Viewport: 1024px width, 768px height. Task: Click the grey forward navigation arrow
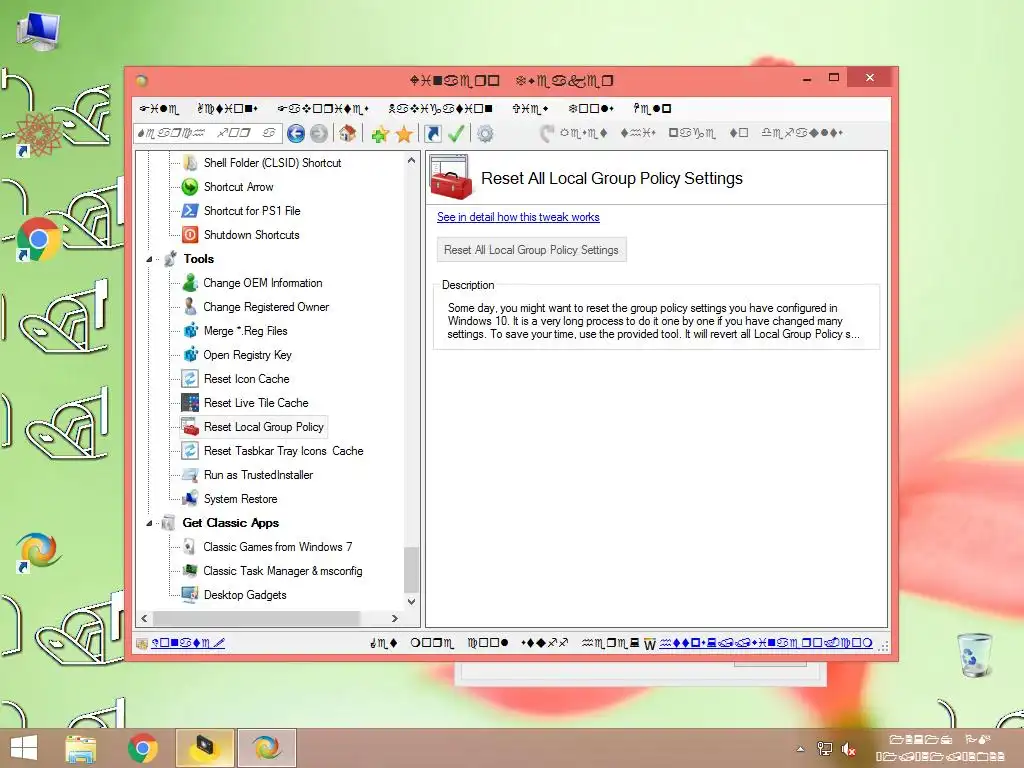(x=319, y=134)
